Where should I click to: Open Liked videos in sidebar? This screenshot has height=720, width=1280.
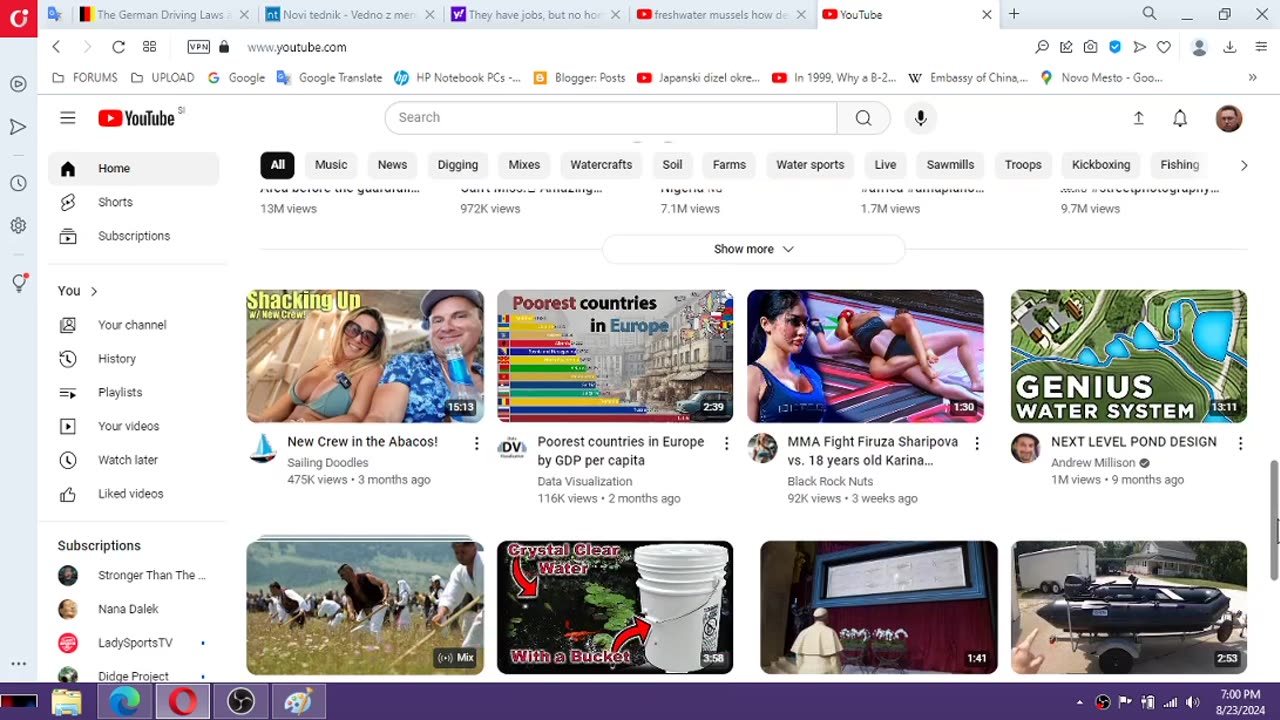pos(134,494)
